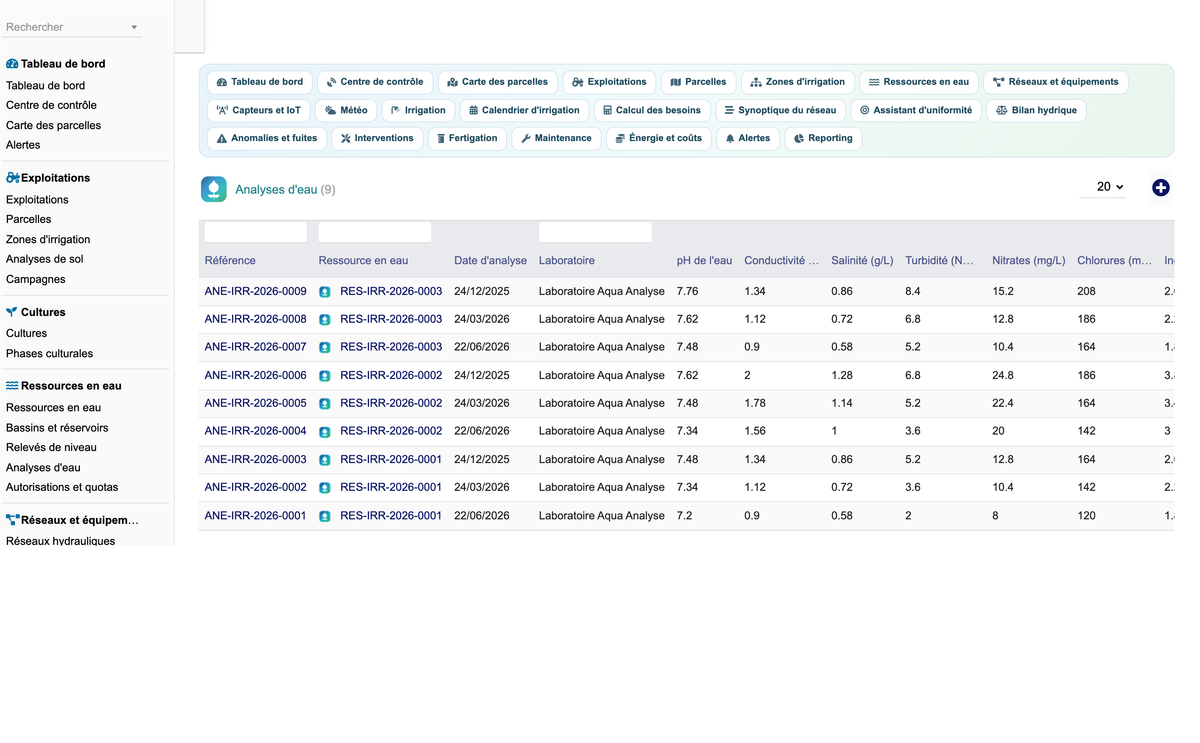
Task: Open sidebar Centre de contrôle menu item
Action: [x=51, y=105]
